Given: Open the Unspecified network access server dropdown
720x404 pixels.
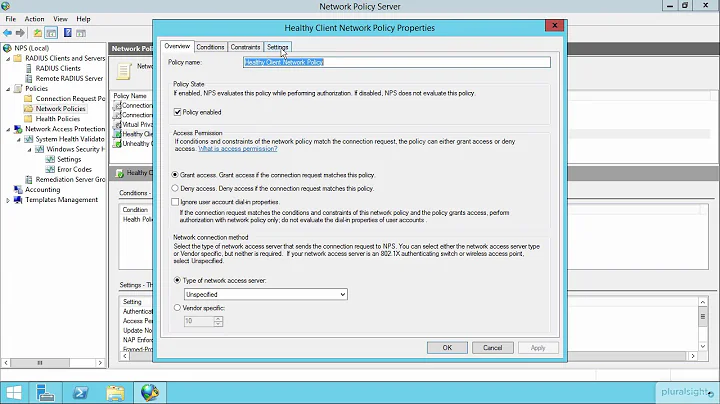Looking at the screenshot, I should (x=265, y=294).
